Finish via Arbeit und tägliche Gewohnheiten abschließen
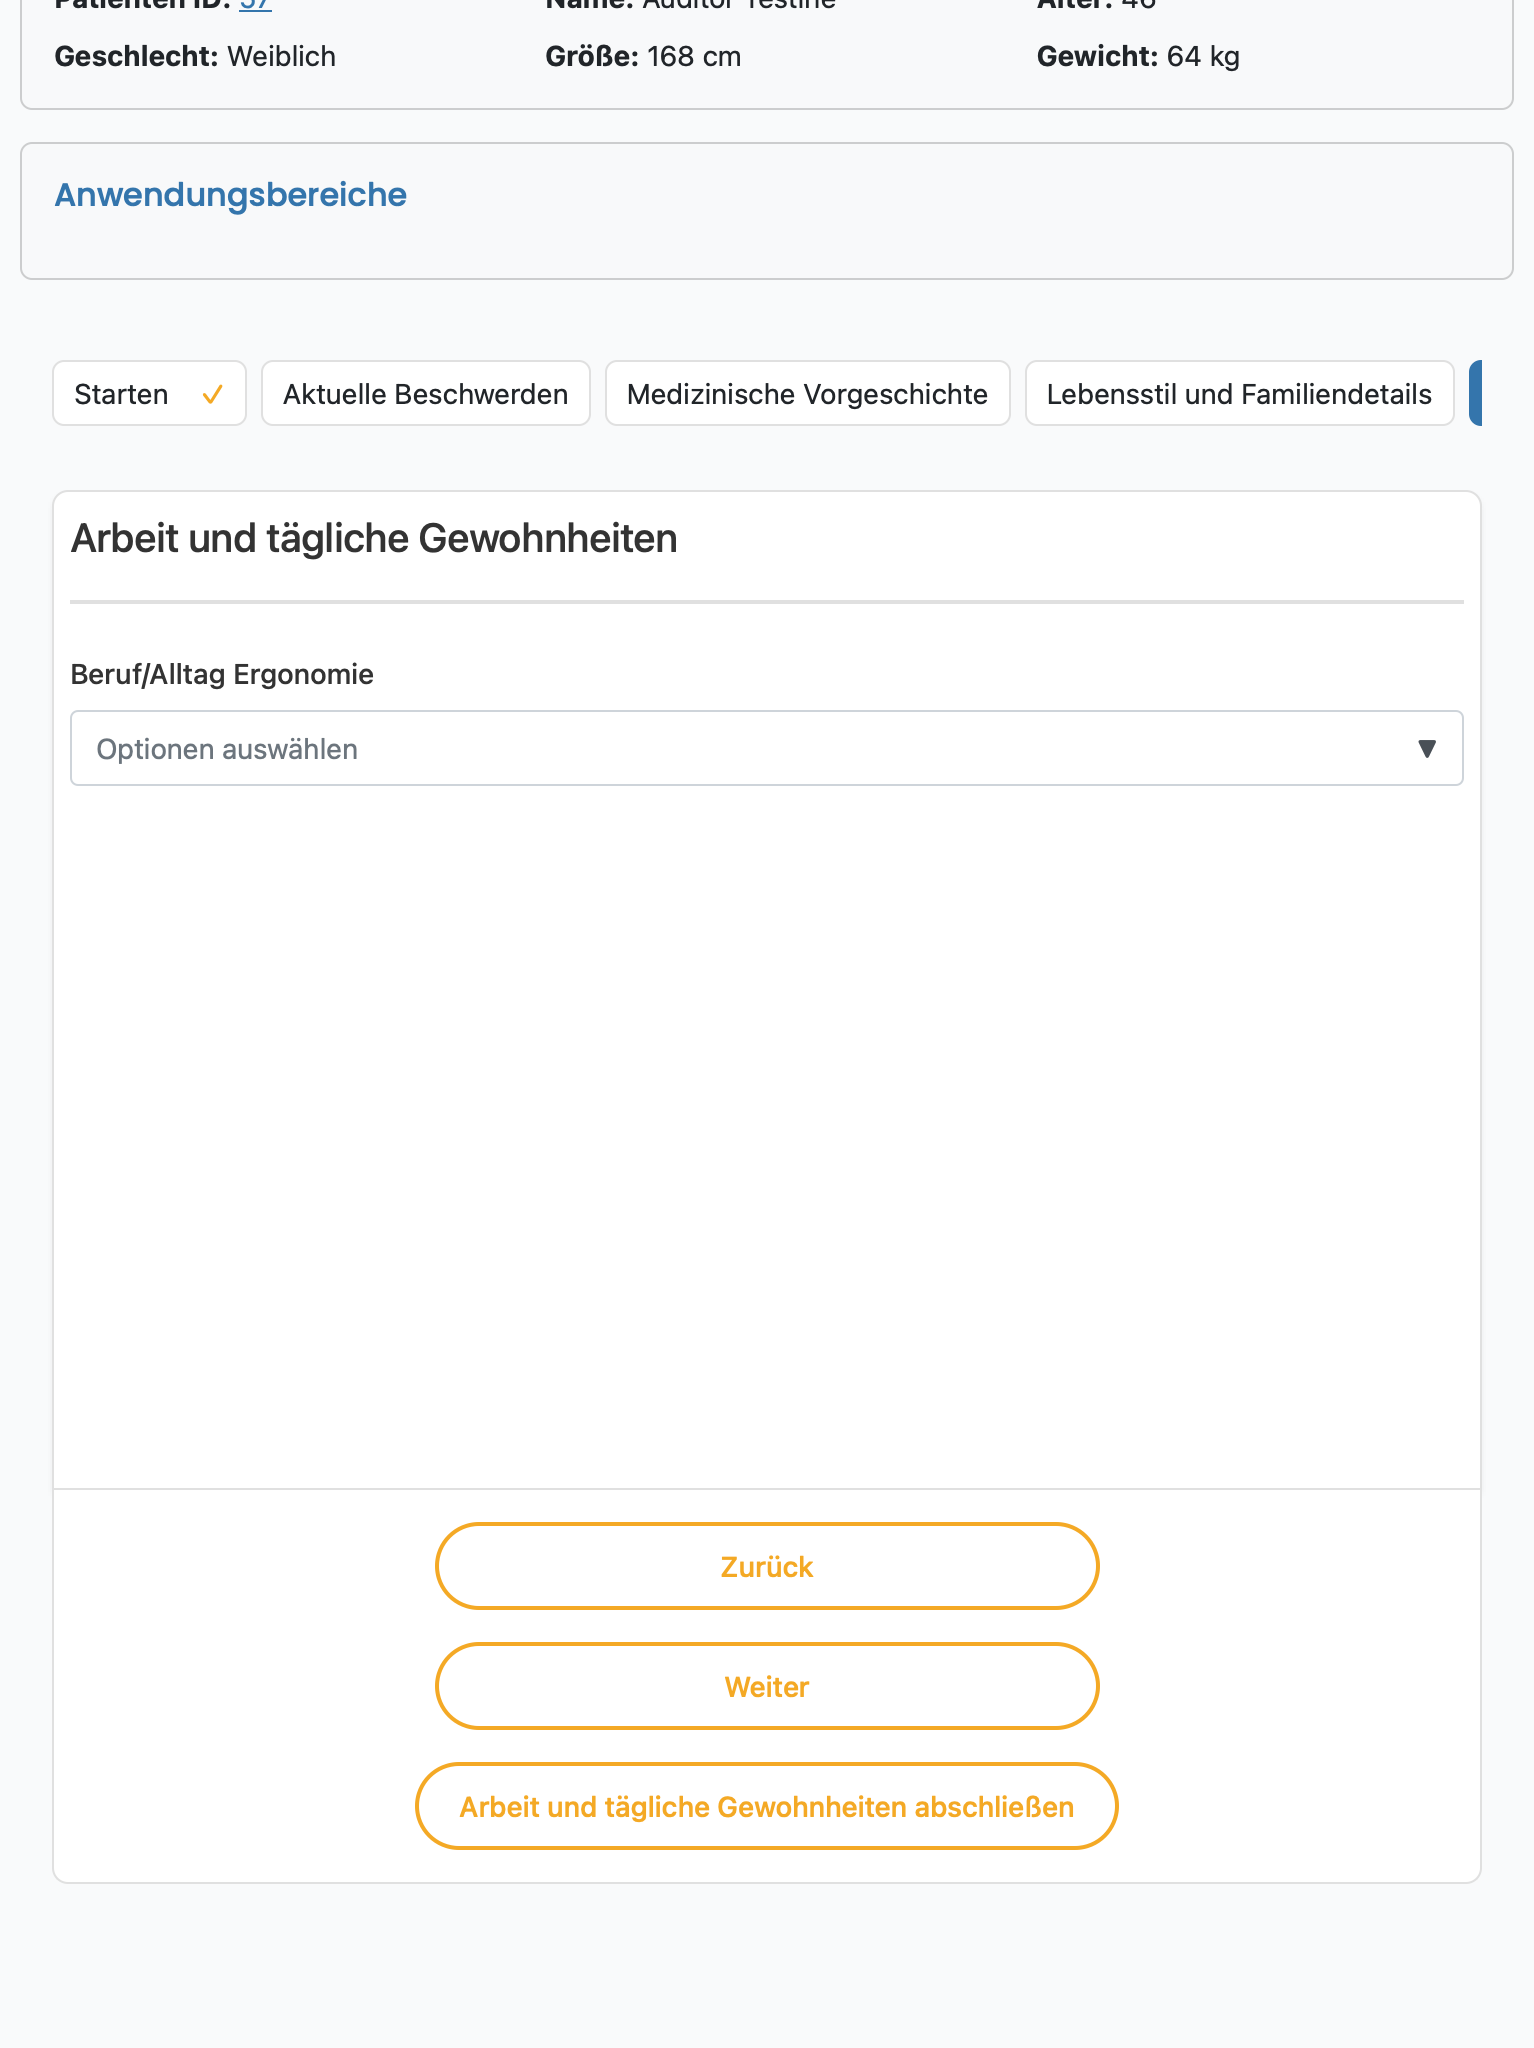The height and width of the screenshot is (2048, 1534). tap(767, 1806)
